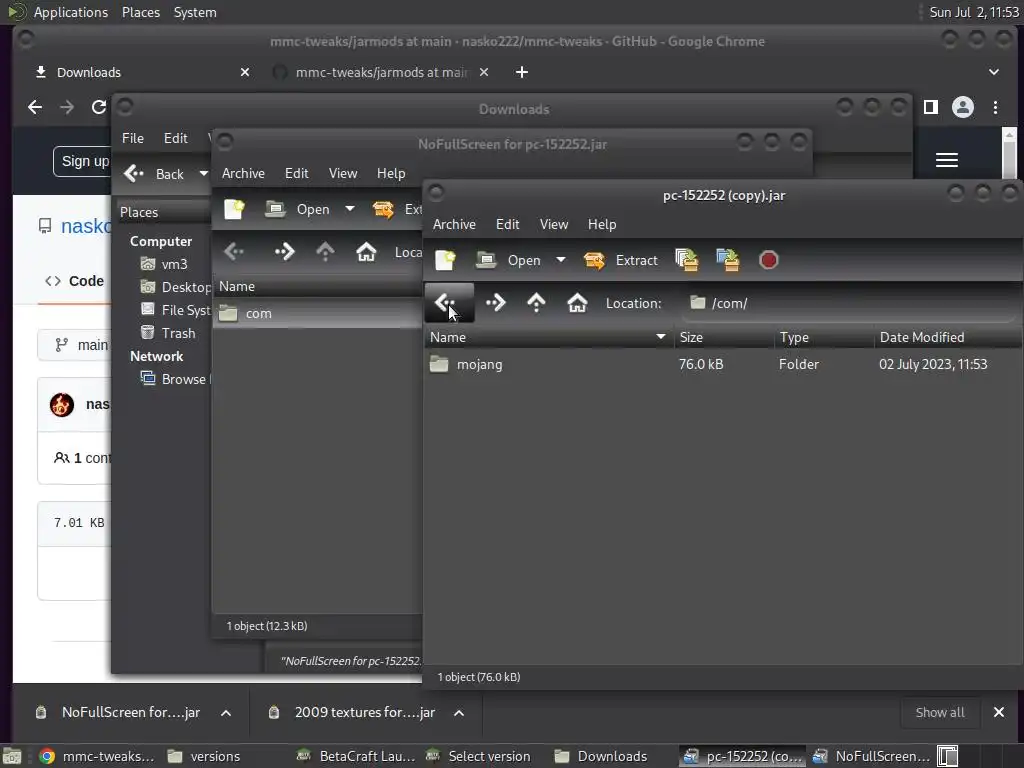Viewport: 1024px width, 768px height.
Task: Toggle Chrome side panel icon
Action: tap(931, 107)
